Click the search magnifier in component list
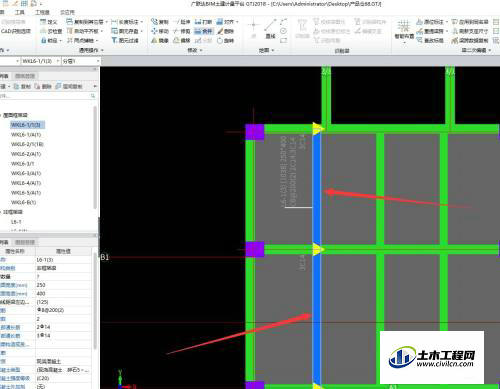Image resolution: width=500 pixels, height=389 pixels. 93,96
